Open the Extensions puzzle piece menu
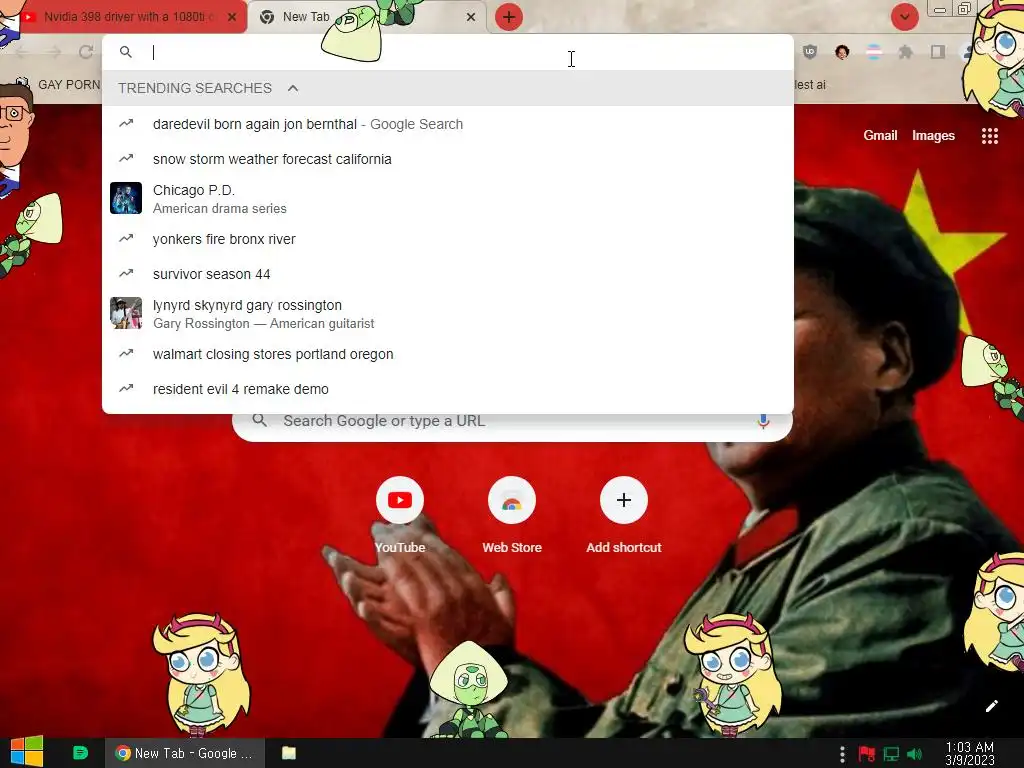This screenshot has width=1024, height=768. pos(905,52)
